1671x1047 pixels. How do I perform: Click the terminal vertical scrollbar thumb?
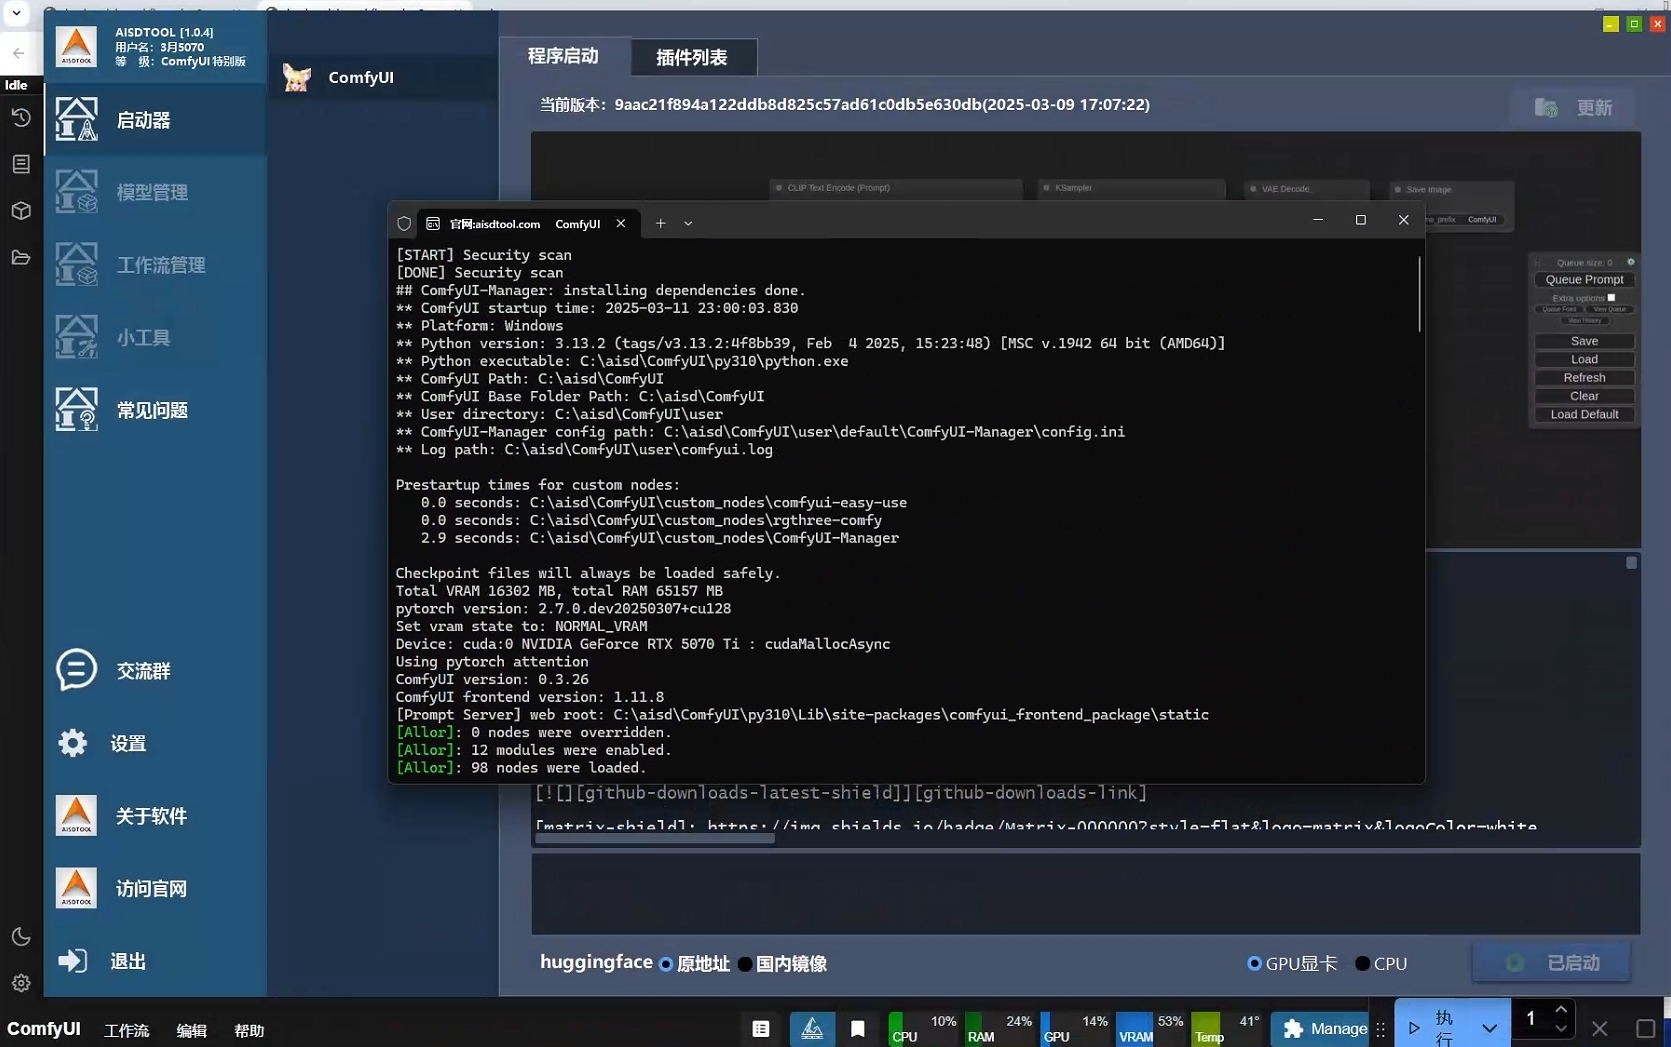click(x=1418, y=295)
